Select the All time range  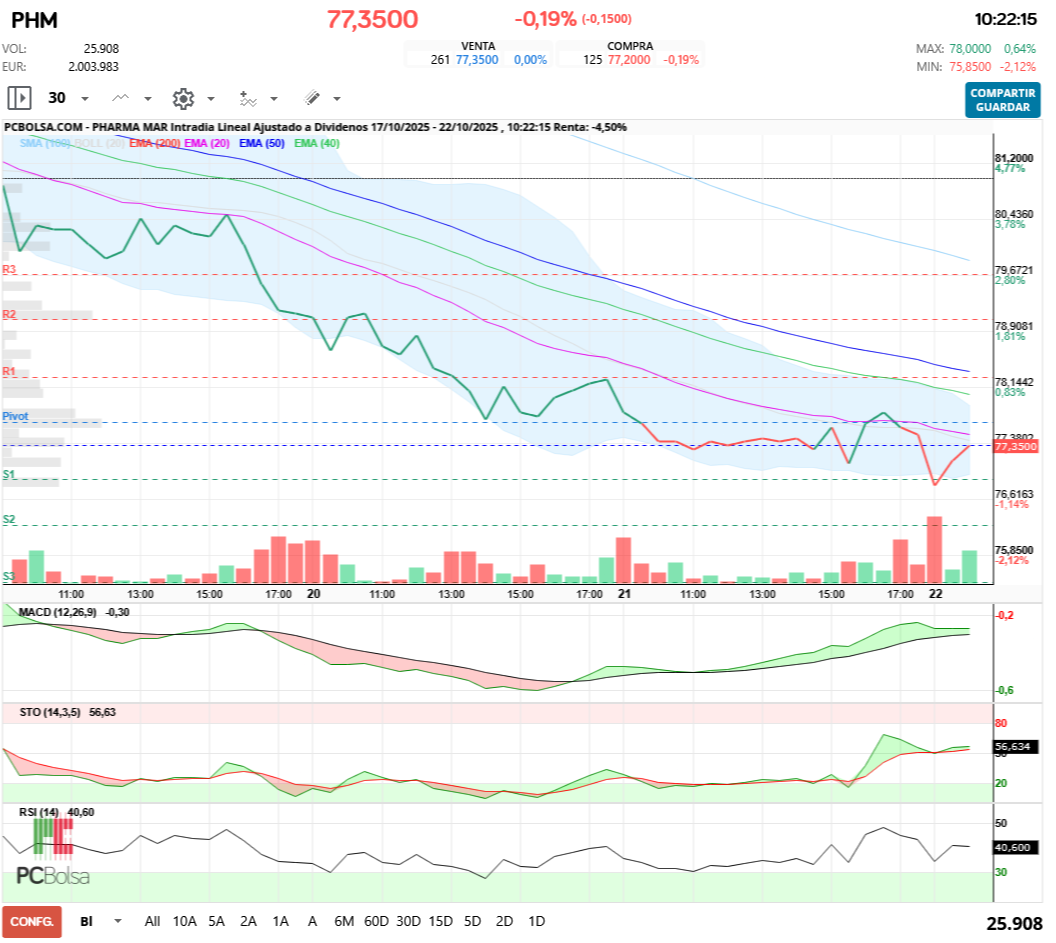coord(152,921)
